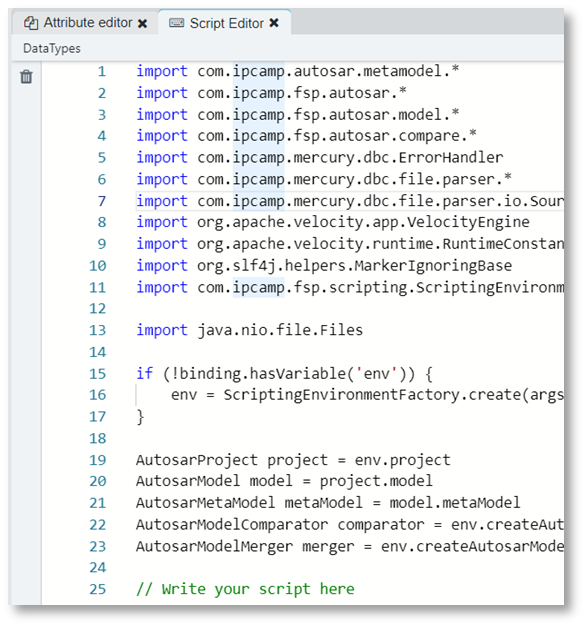Click the VelocityEngine import line
Screen dimensions: 587x628
pyautogui.click(x=333, y=222)
